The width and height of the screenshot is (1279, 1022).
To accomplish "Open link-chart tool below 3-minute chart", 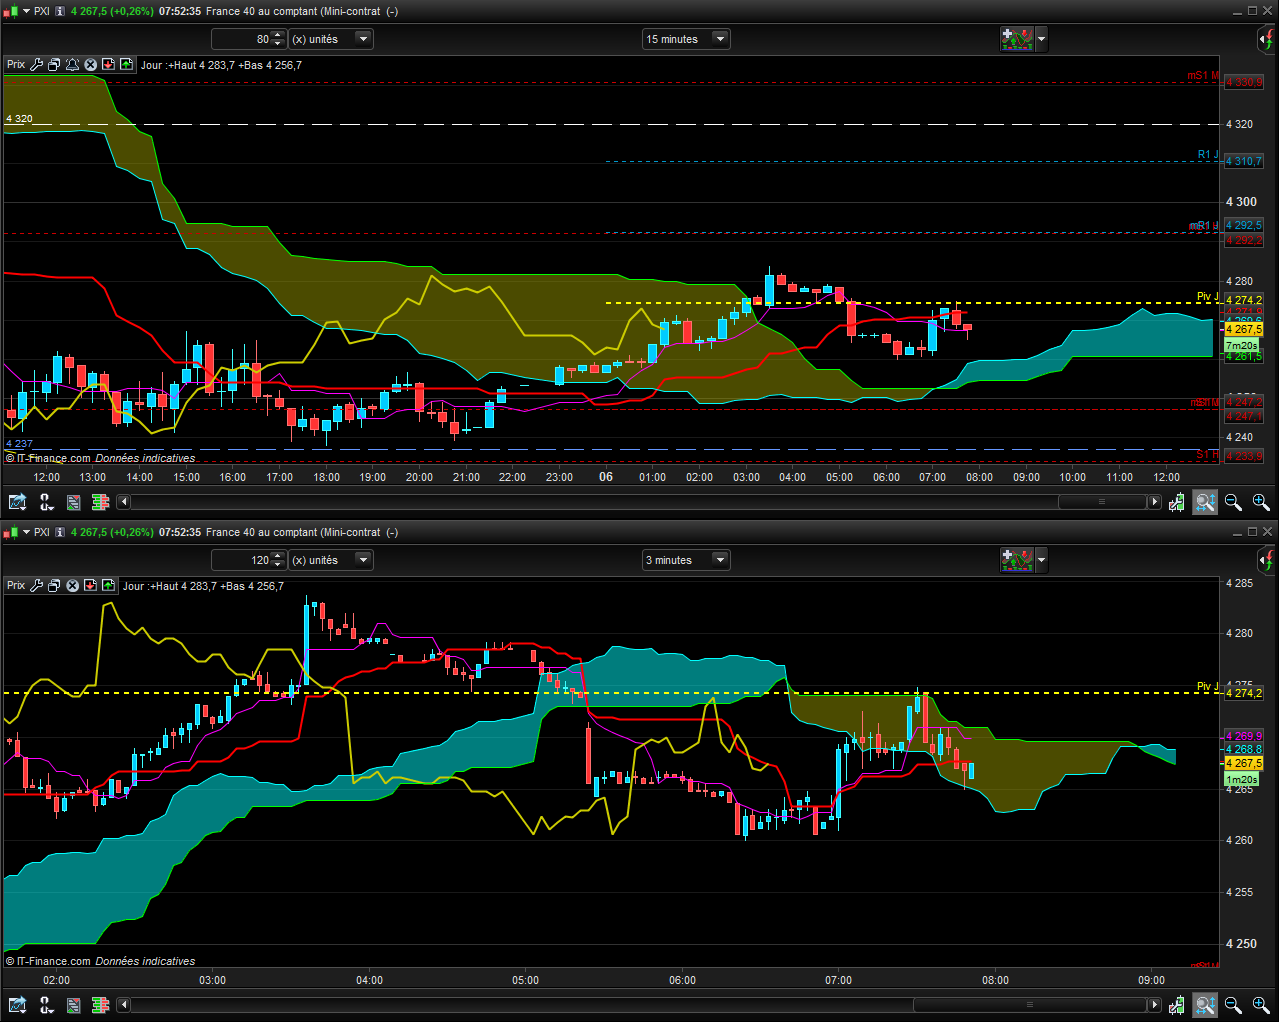I will pyautogui.click(x=46, y=1005).
